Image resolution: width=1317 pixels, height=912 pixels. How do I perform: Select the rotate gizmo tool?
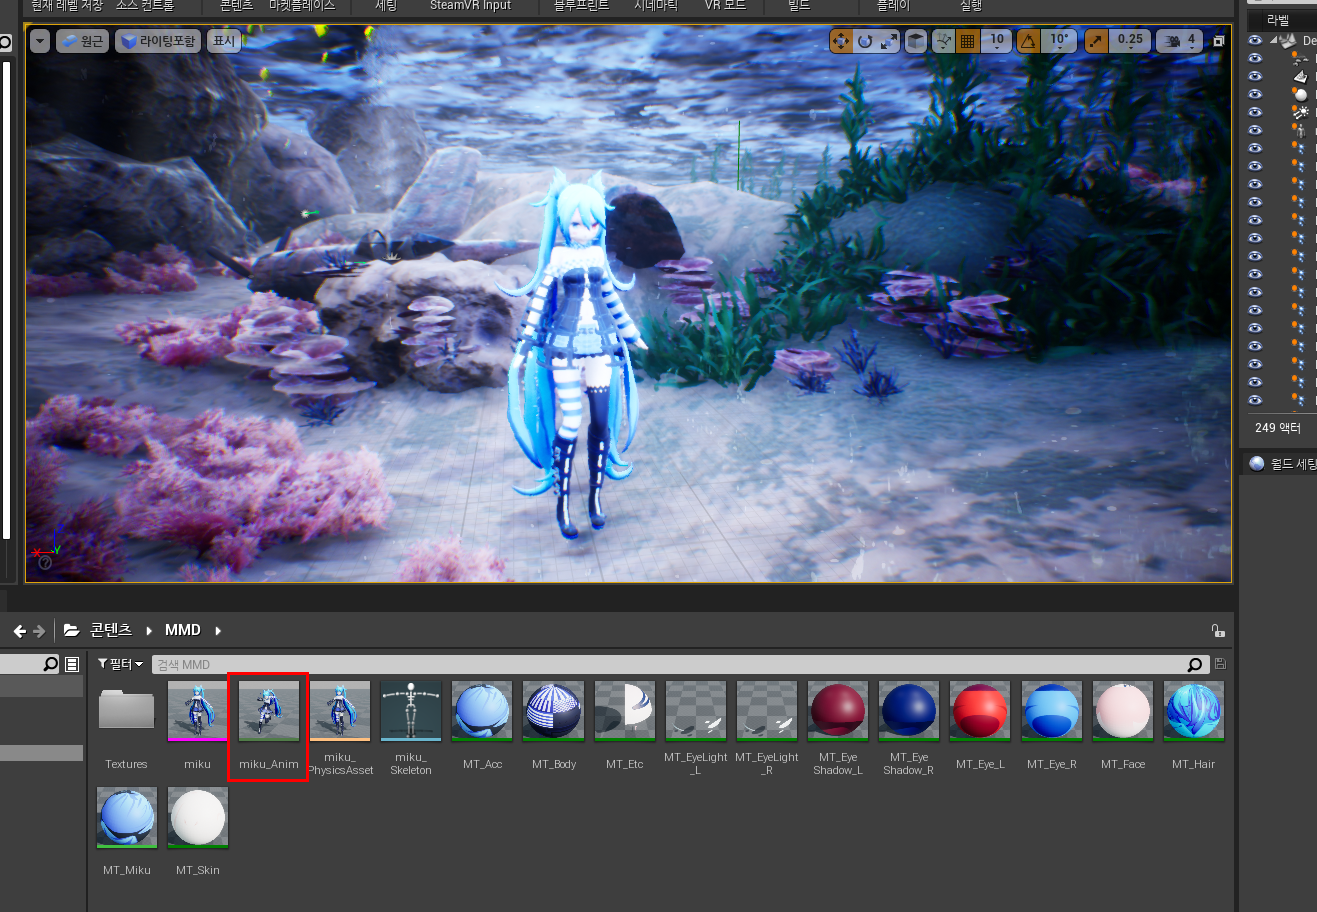click(x=864, y=41)
